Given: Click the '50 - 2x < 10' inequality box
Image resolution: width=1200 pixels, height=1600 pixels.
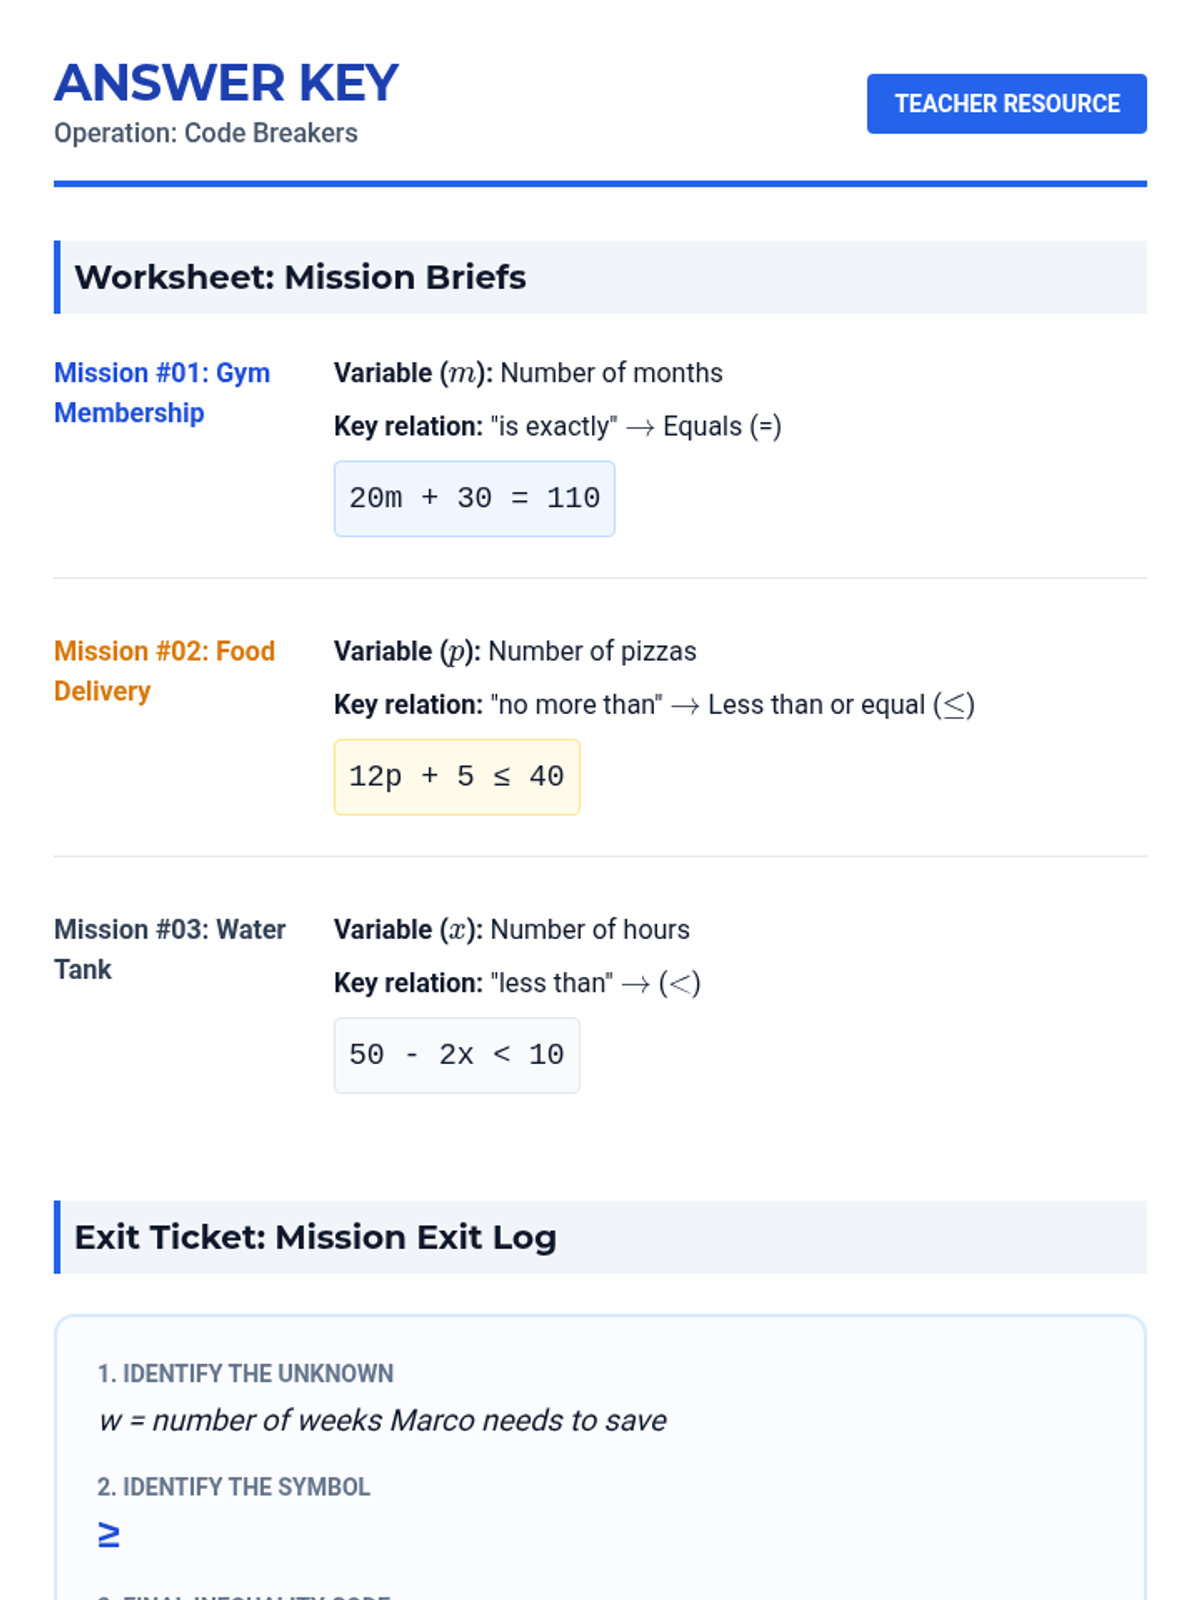Looking at the screenshot, I should [x=456, y=1055].
